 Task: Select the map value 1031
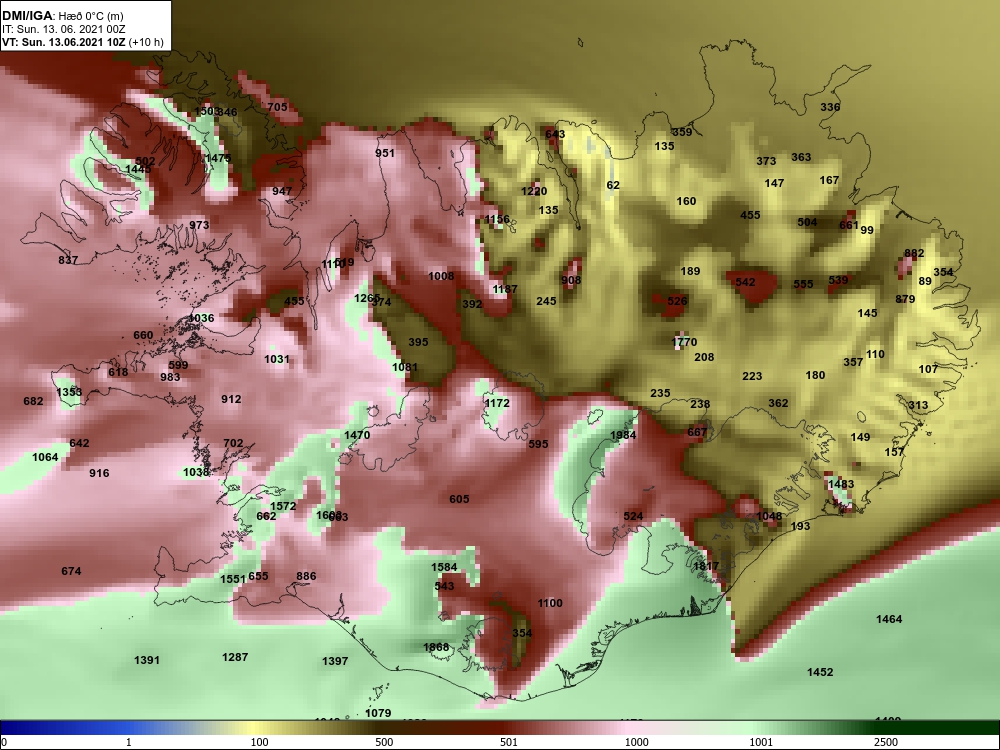(x=277, y=359)
